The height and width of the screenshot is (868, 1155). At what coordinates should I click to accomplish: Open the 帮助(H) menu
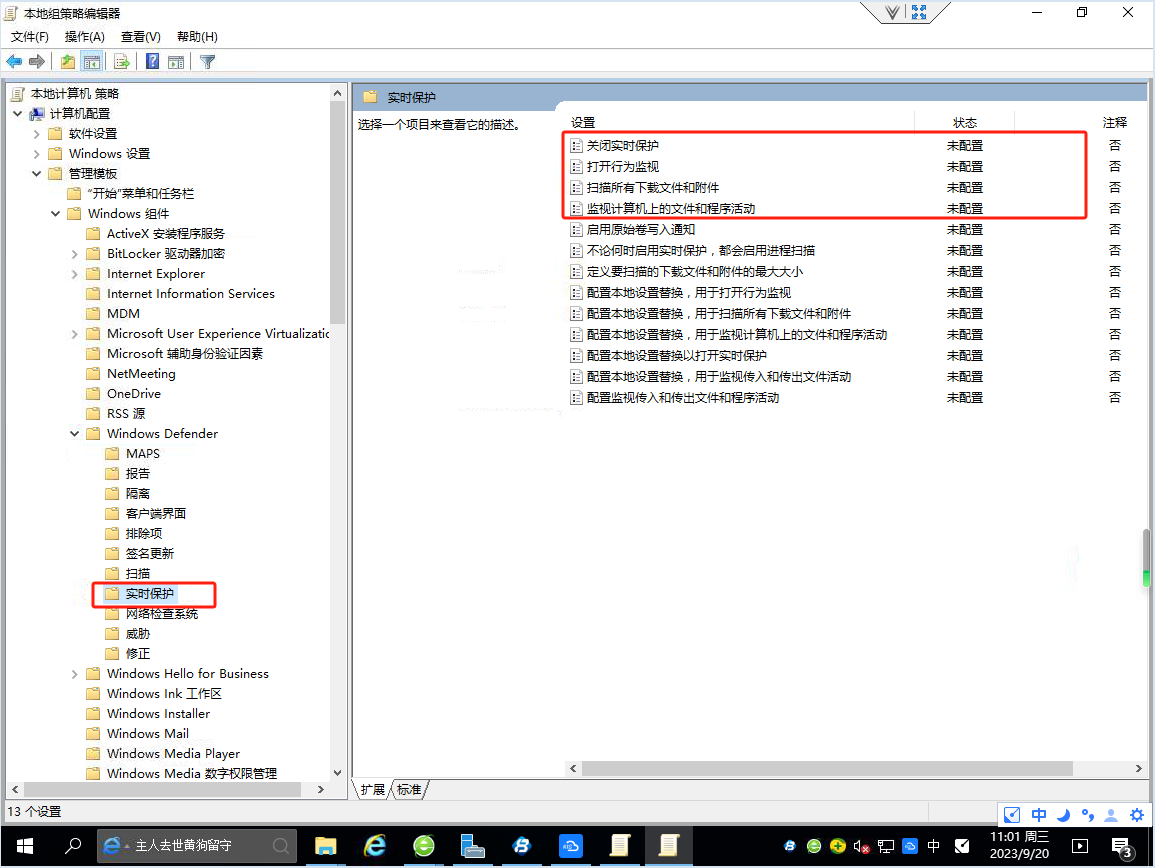(197, 37)
